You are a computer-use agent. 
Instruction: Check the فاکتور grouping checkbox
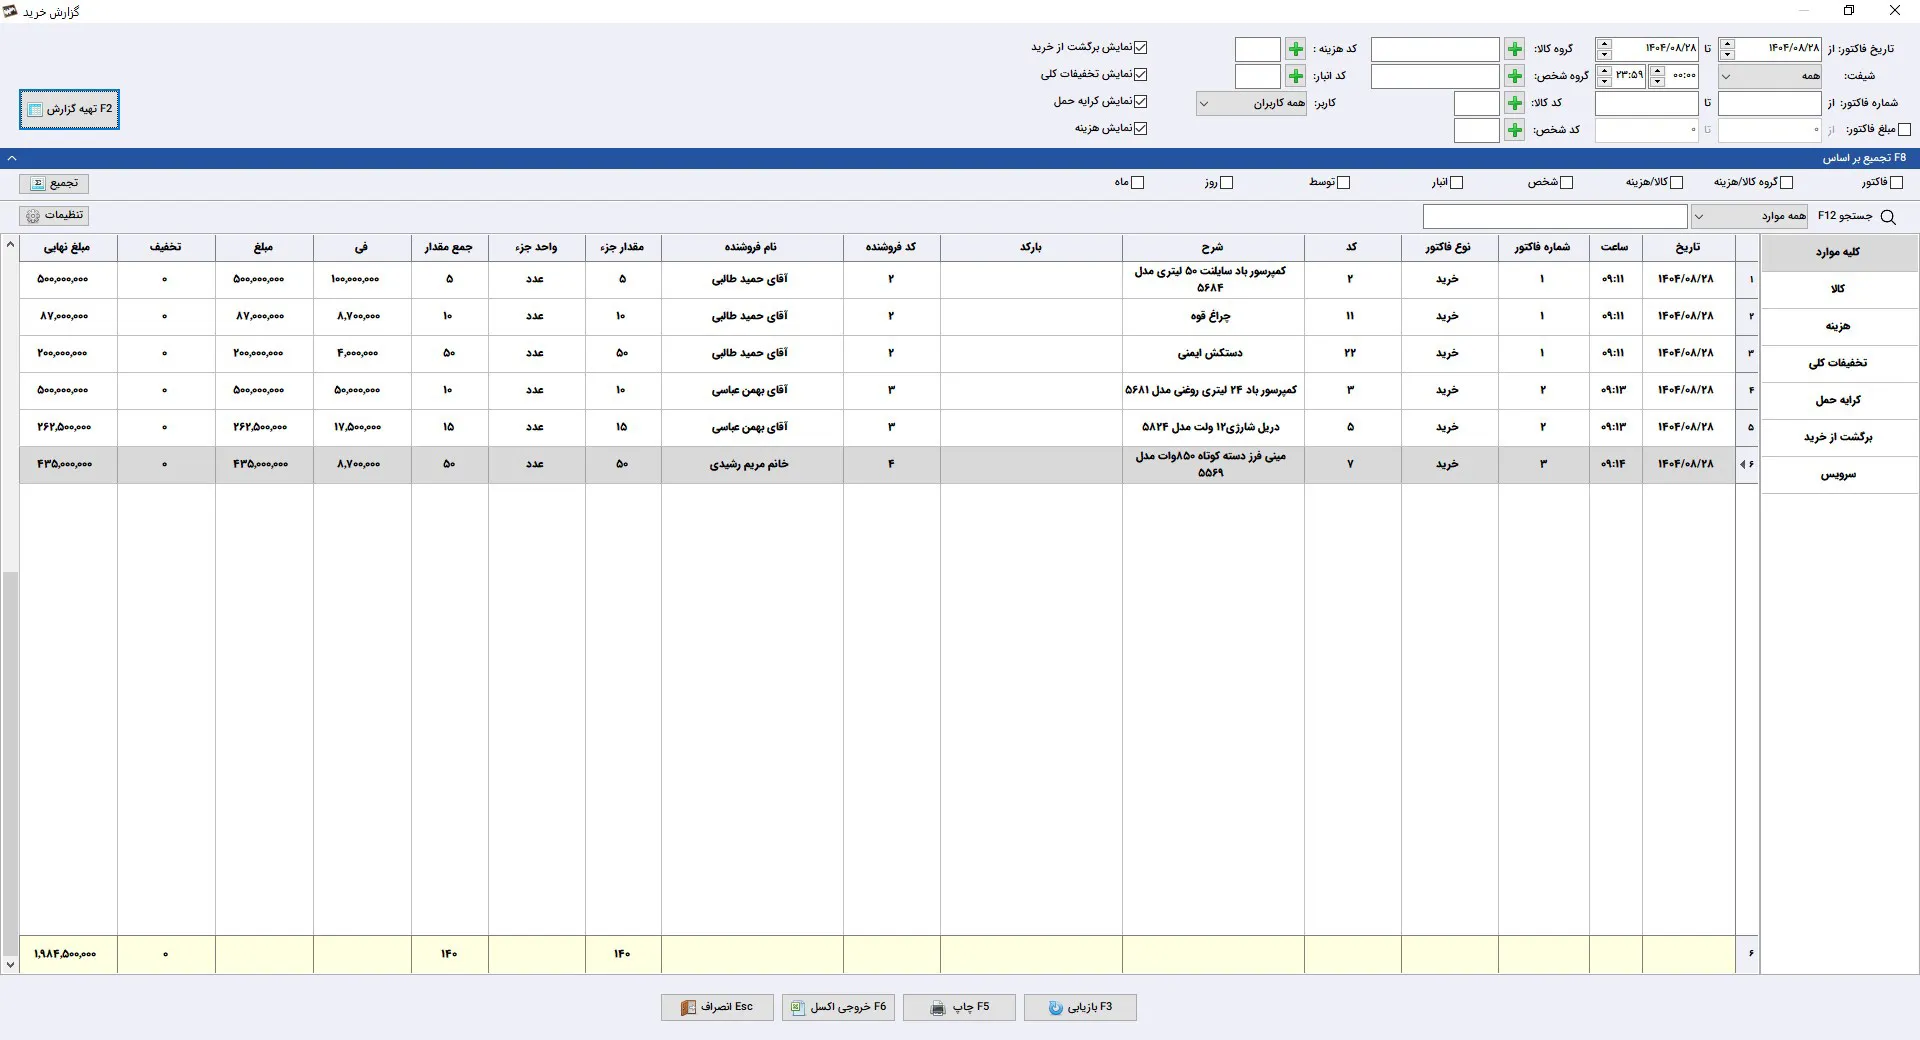1897,182
